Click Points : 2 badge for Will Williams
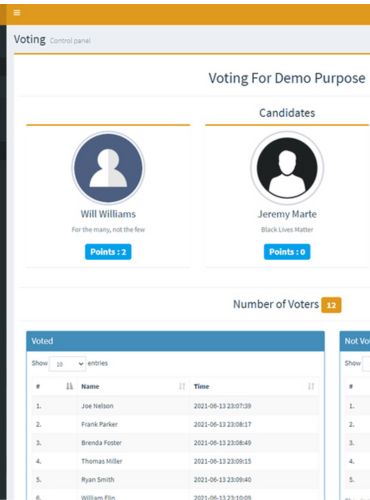The image size is (370, 500). point(108,252)
